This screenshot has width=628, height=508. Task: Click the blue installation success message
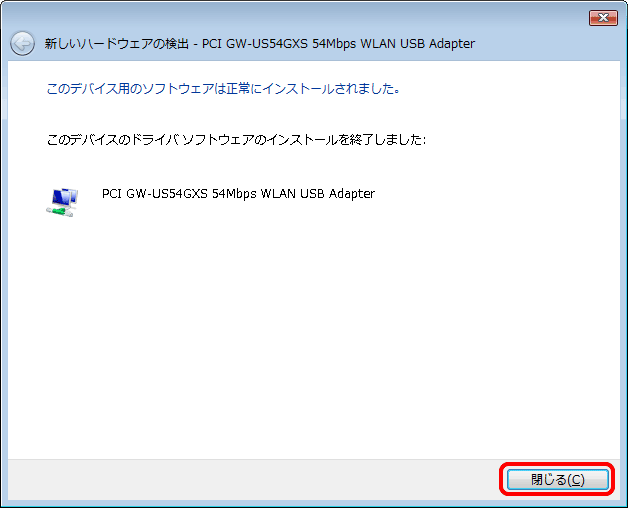(223, 89)
